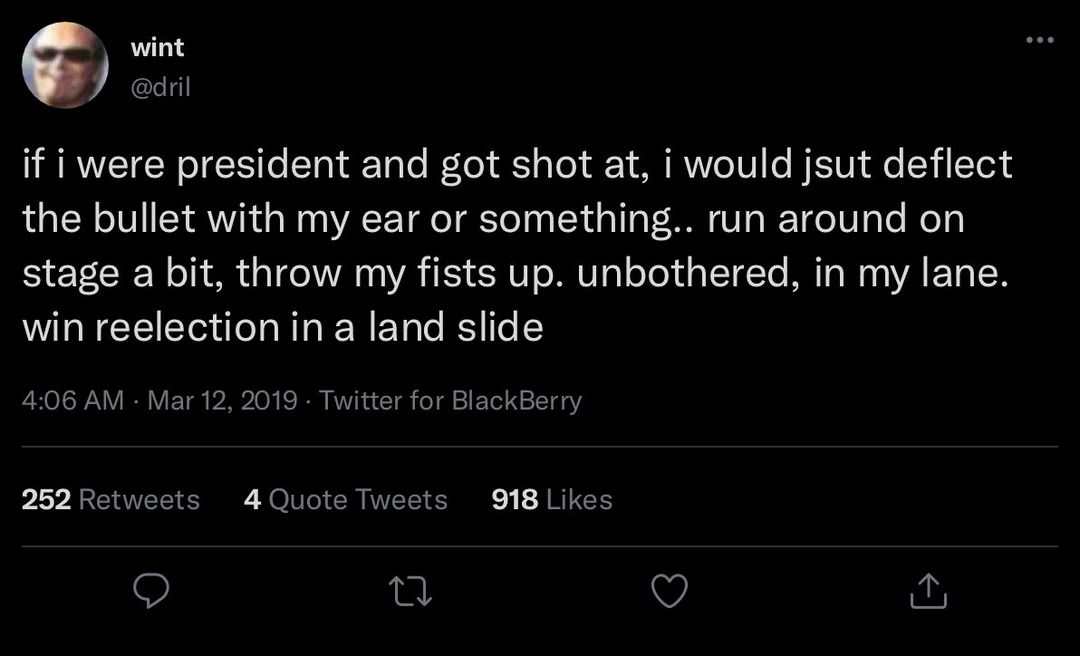1080x656 pixels.
Task: Open the profile via display name "wint"
Action: (157, 47)
